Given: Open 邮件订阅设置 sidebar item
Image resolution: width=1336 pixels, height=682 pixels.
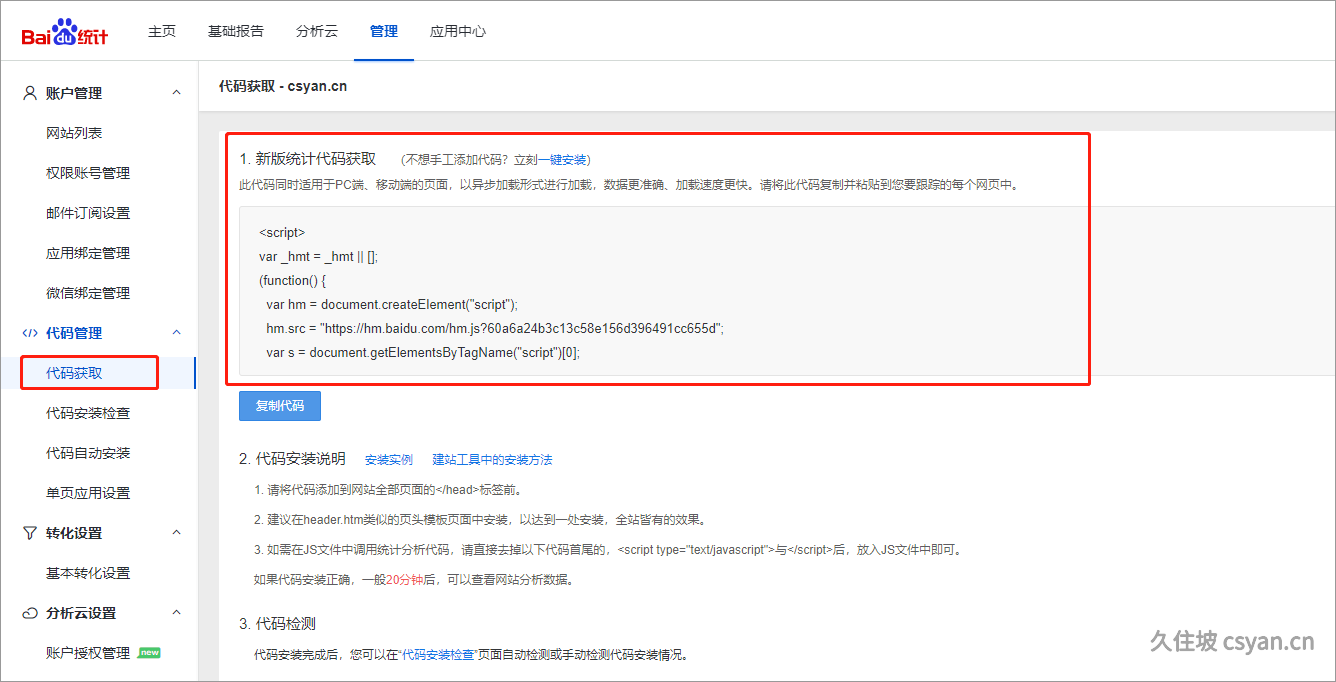Looking at the screenshot, I should click(x=88, y=213).
